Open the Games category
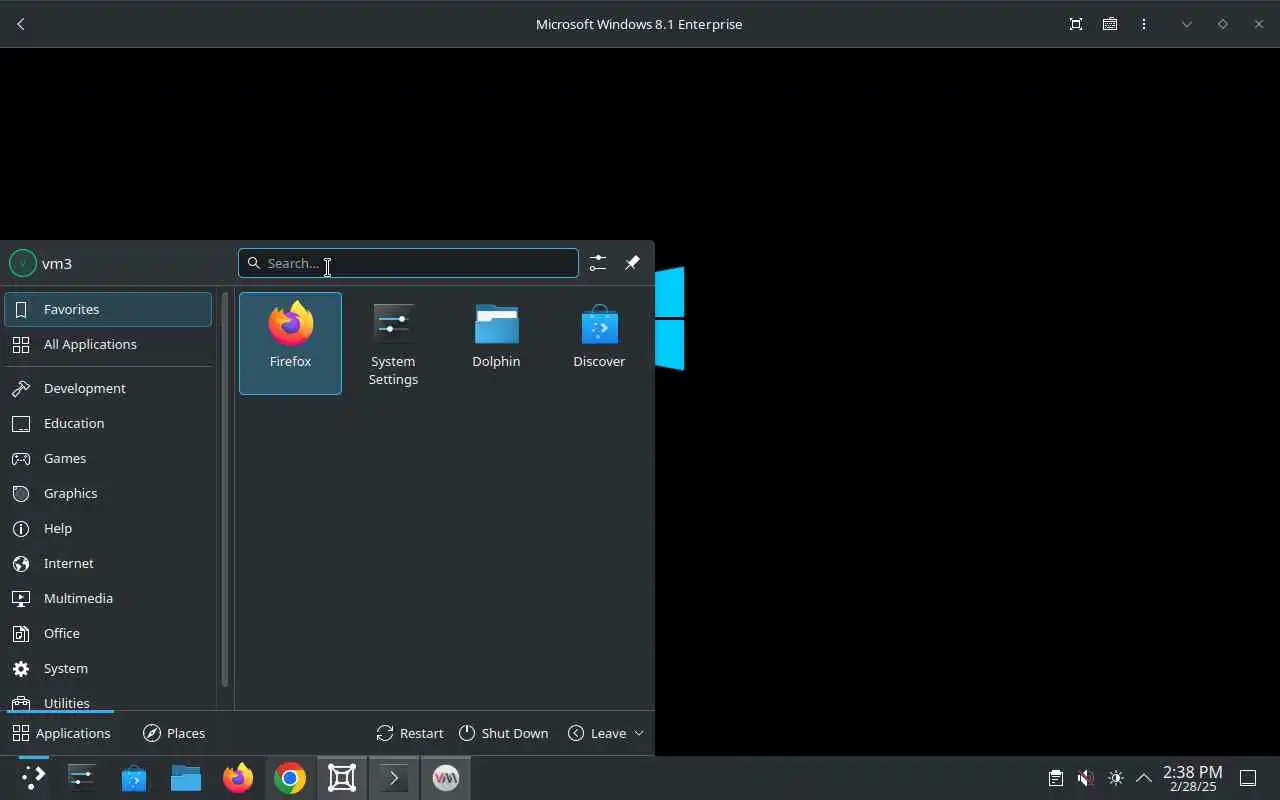The image size is (1280, 800). pyautogui.click(x=108, y=458)
